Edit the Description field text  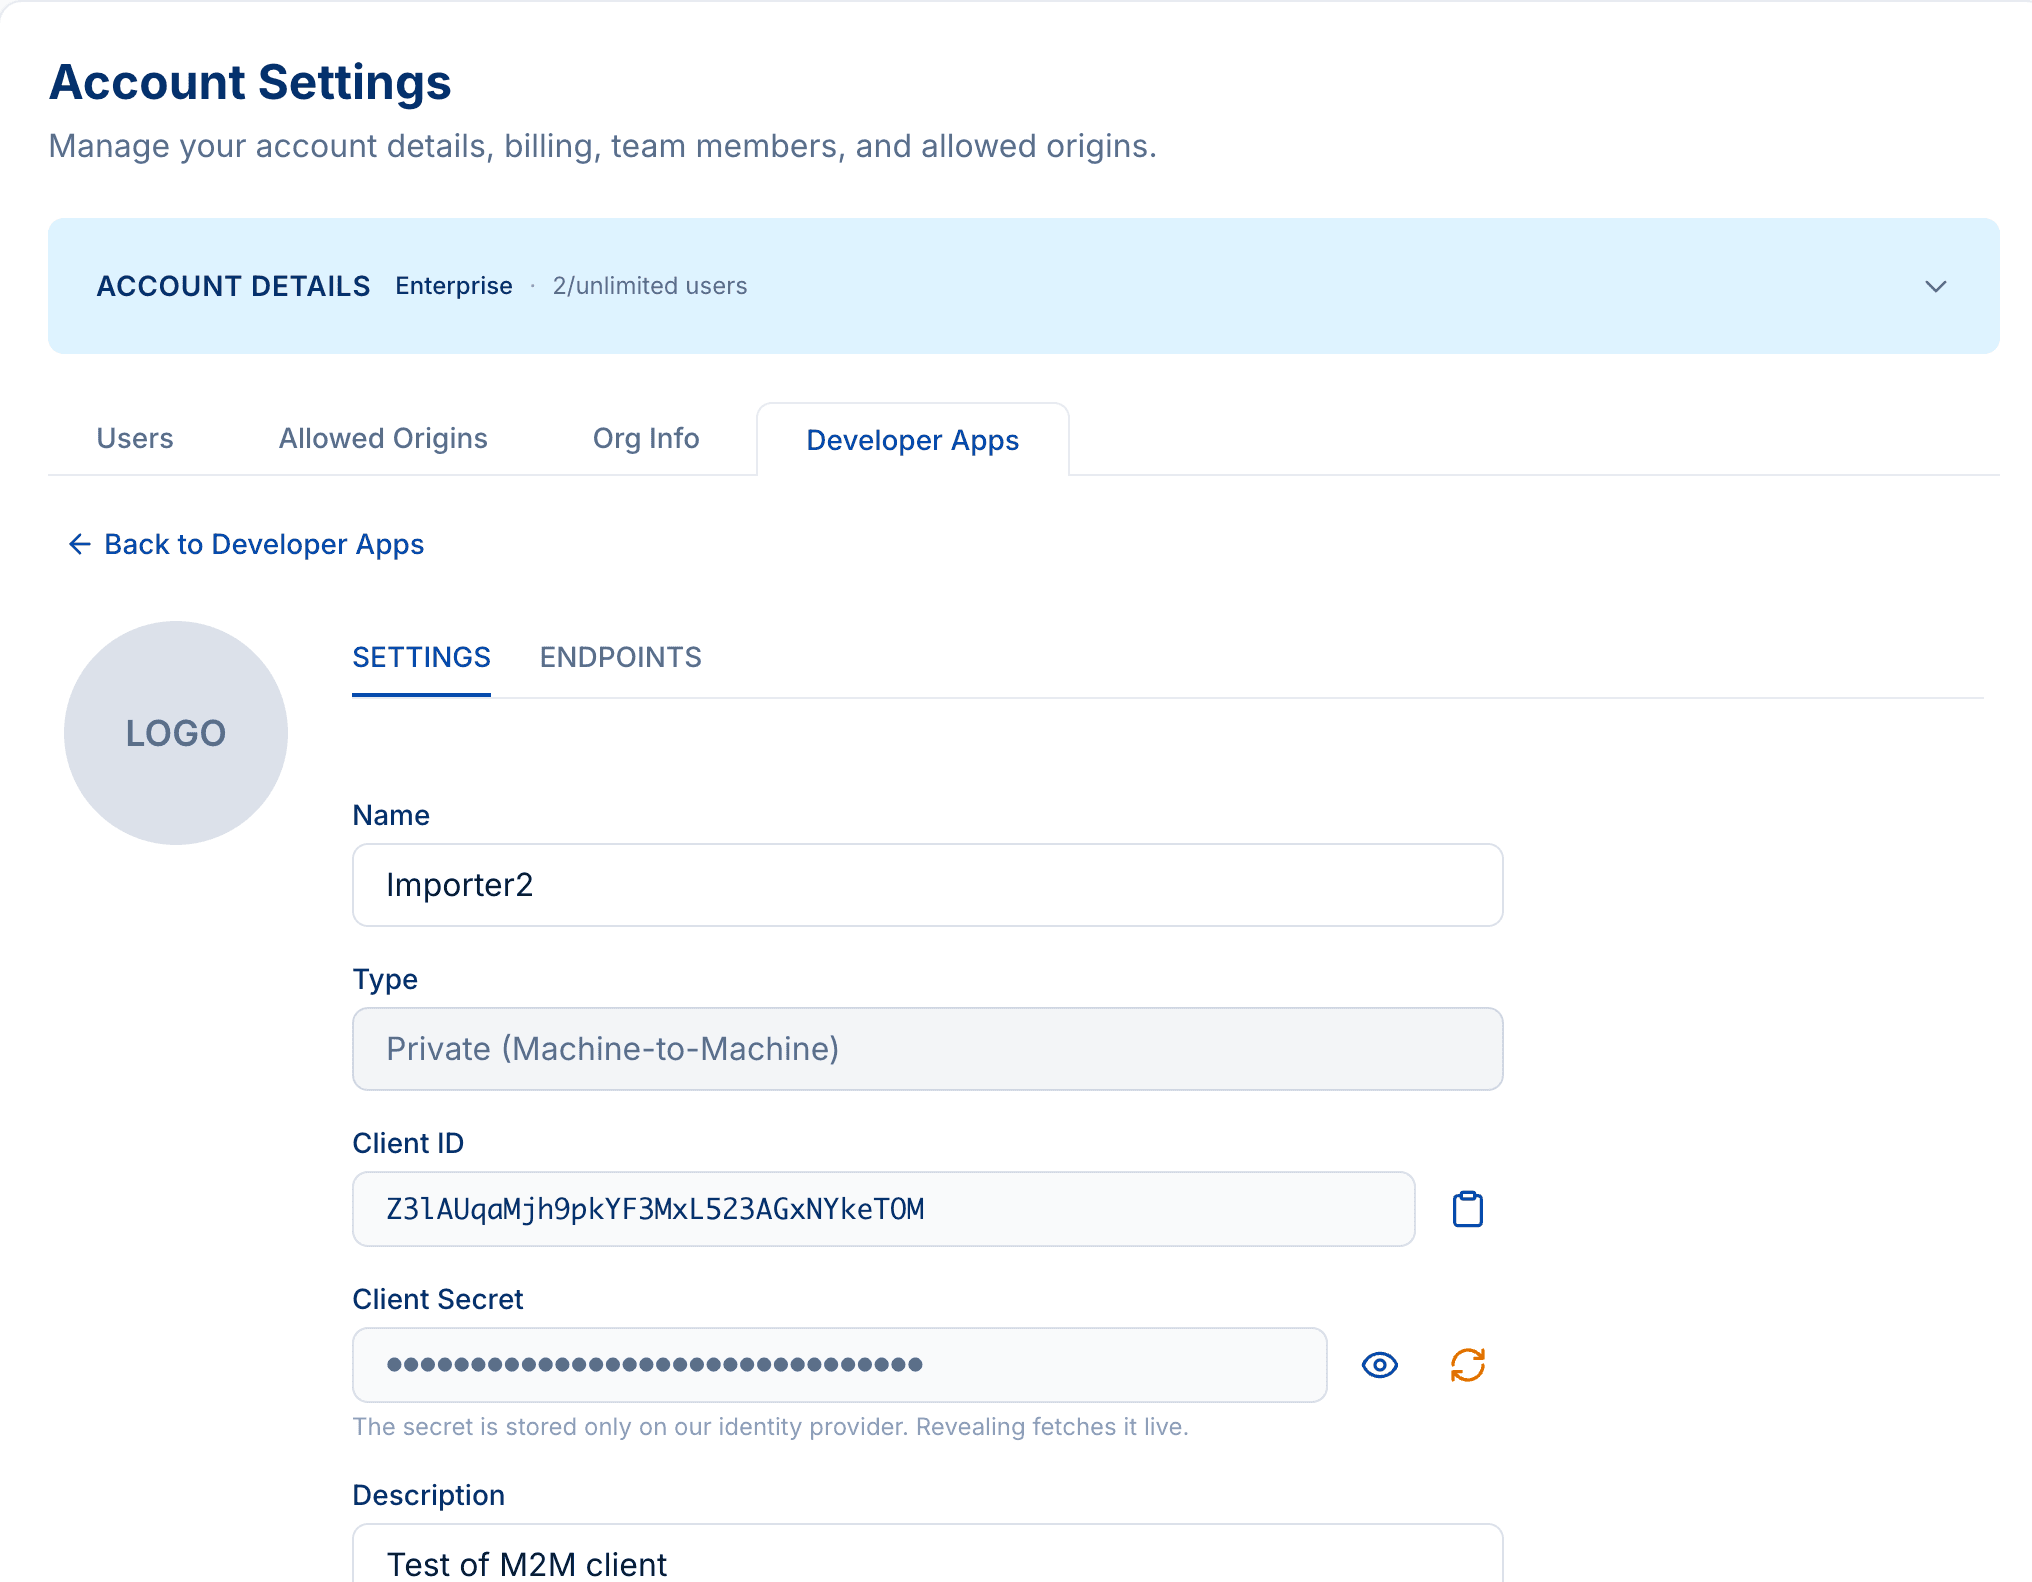click(927, 1555)
